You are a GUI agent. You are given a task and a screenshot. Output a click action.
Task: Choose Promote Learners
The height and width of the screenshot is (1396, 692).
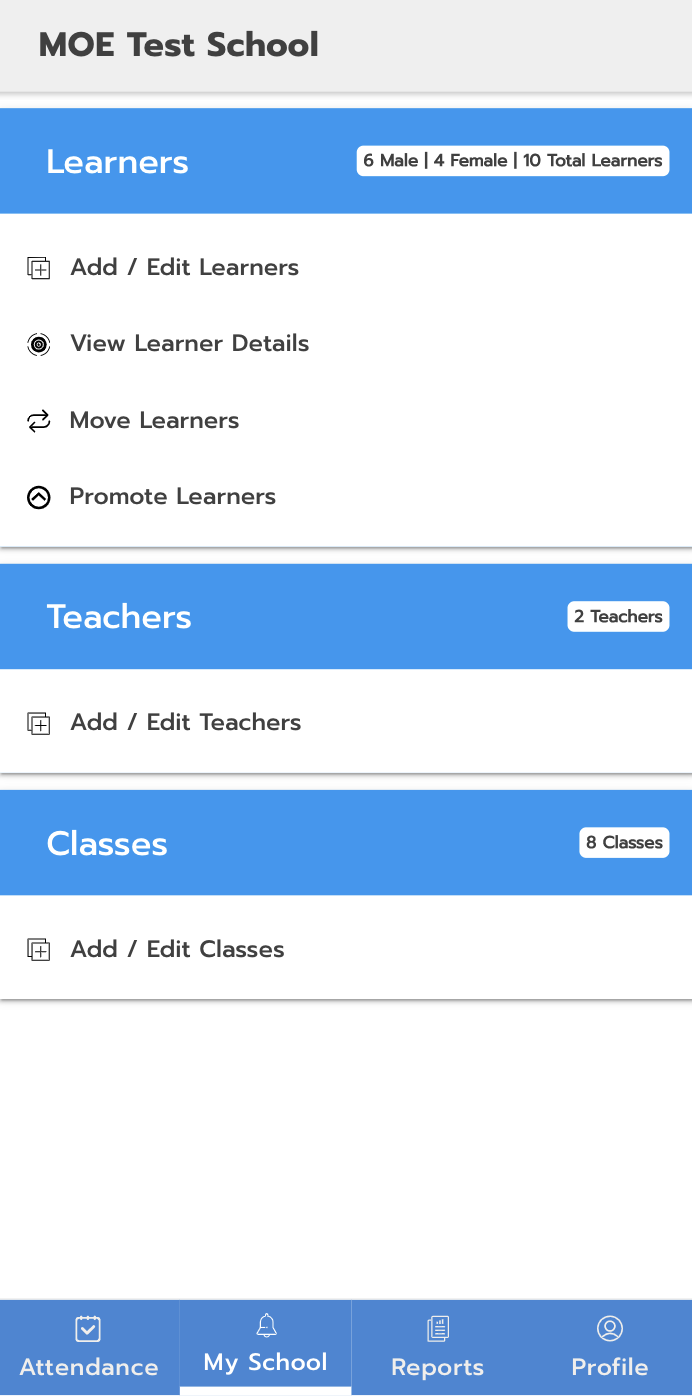pos(173,497)
